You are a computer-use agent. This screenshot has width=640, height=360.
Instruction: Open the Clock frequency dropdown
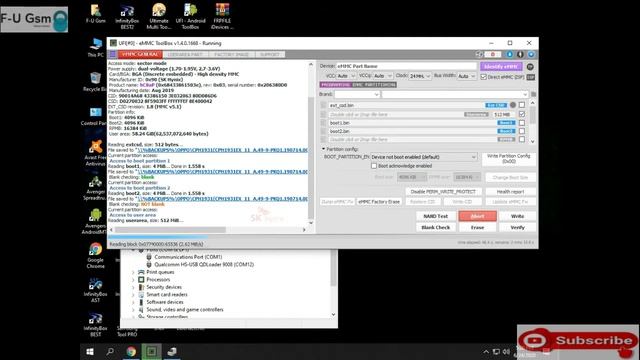point(420,76)
